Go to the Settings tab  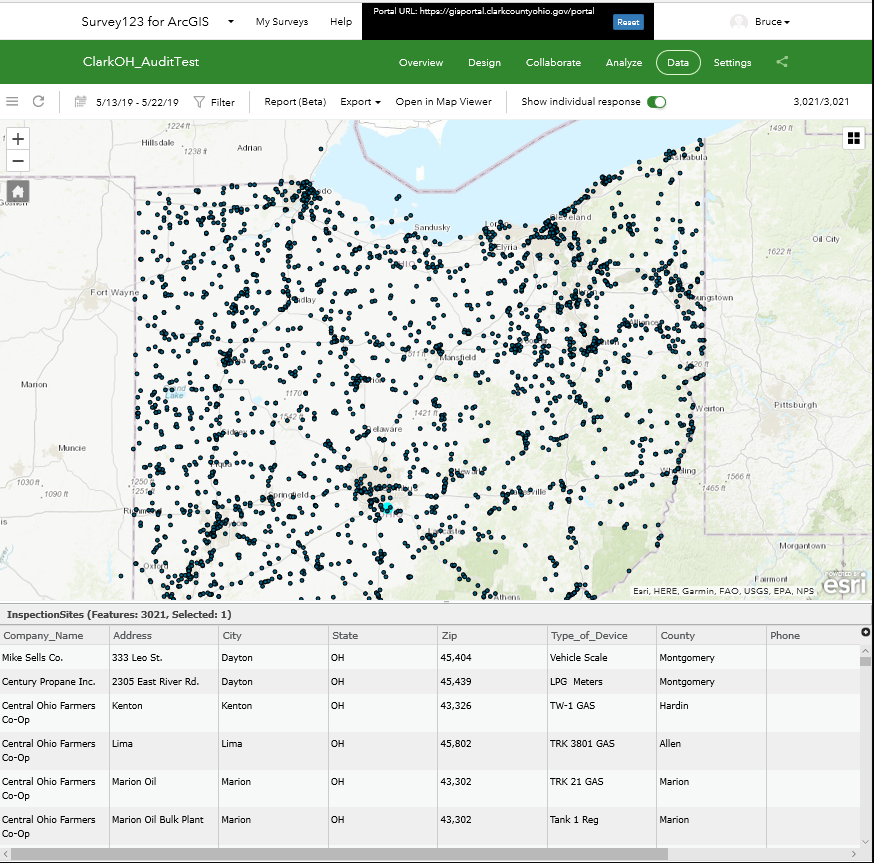coord(732,62)
